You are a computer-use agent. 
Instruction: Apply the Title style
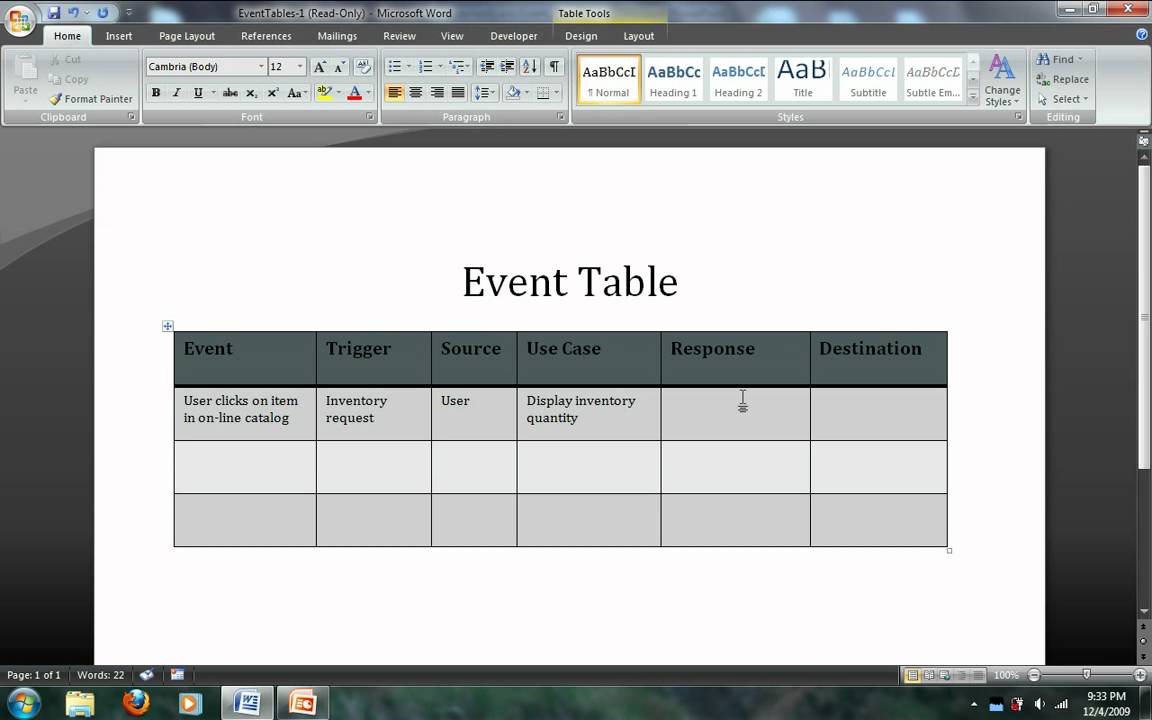[x=803, y=79]
